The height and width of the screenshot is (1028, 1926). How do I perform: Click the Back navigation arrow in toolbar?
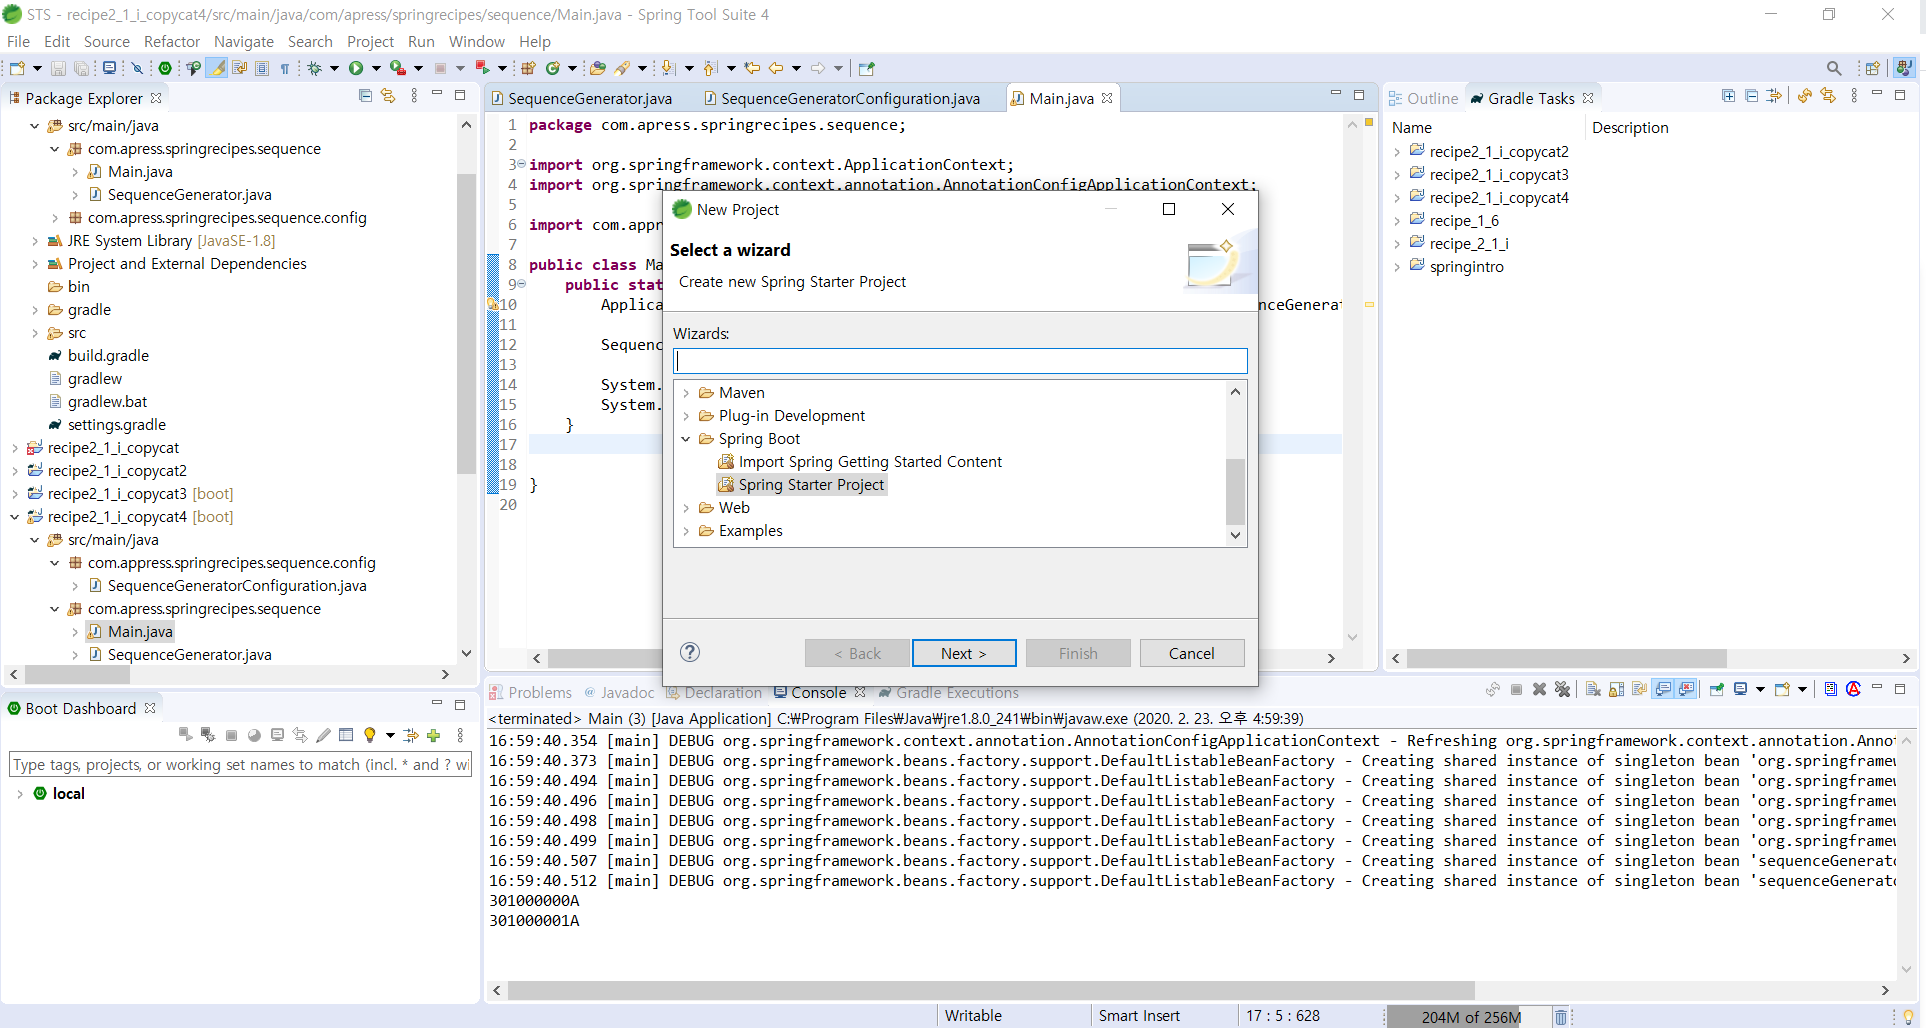[x=776, y=68]
